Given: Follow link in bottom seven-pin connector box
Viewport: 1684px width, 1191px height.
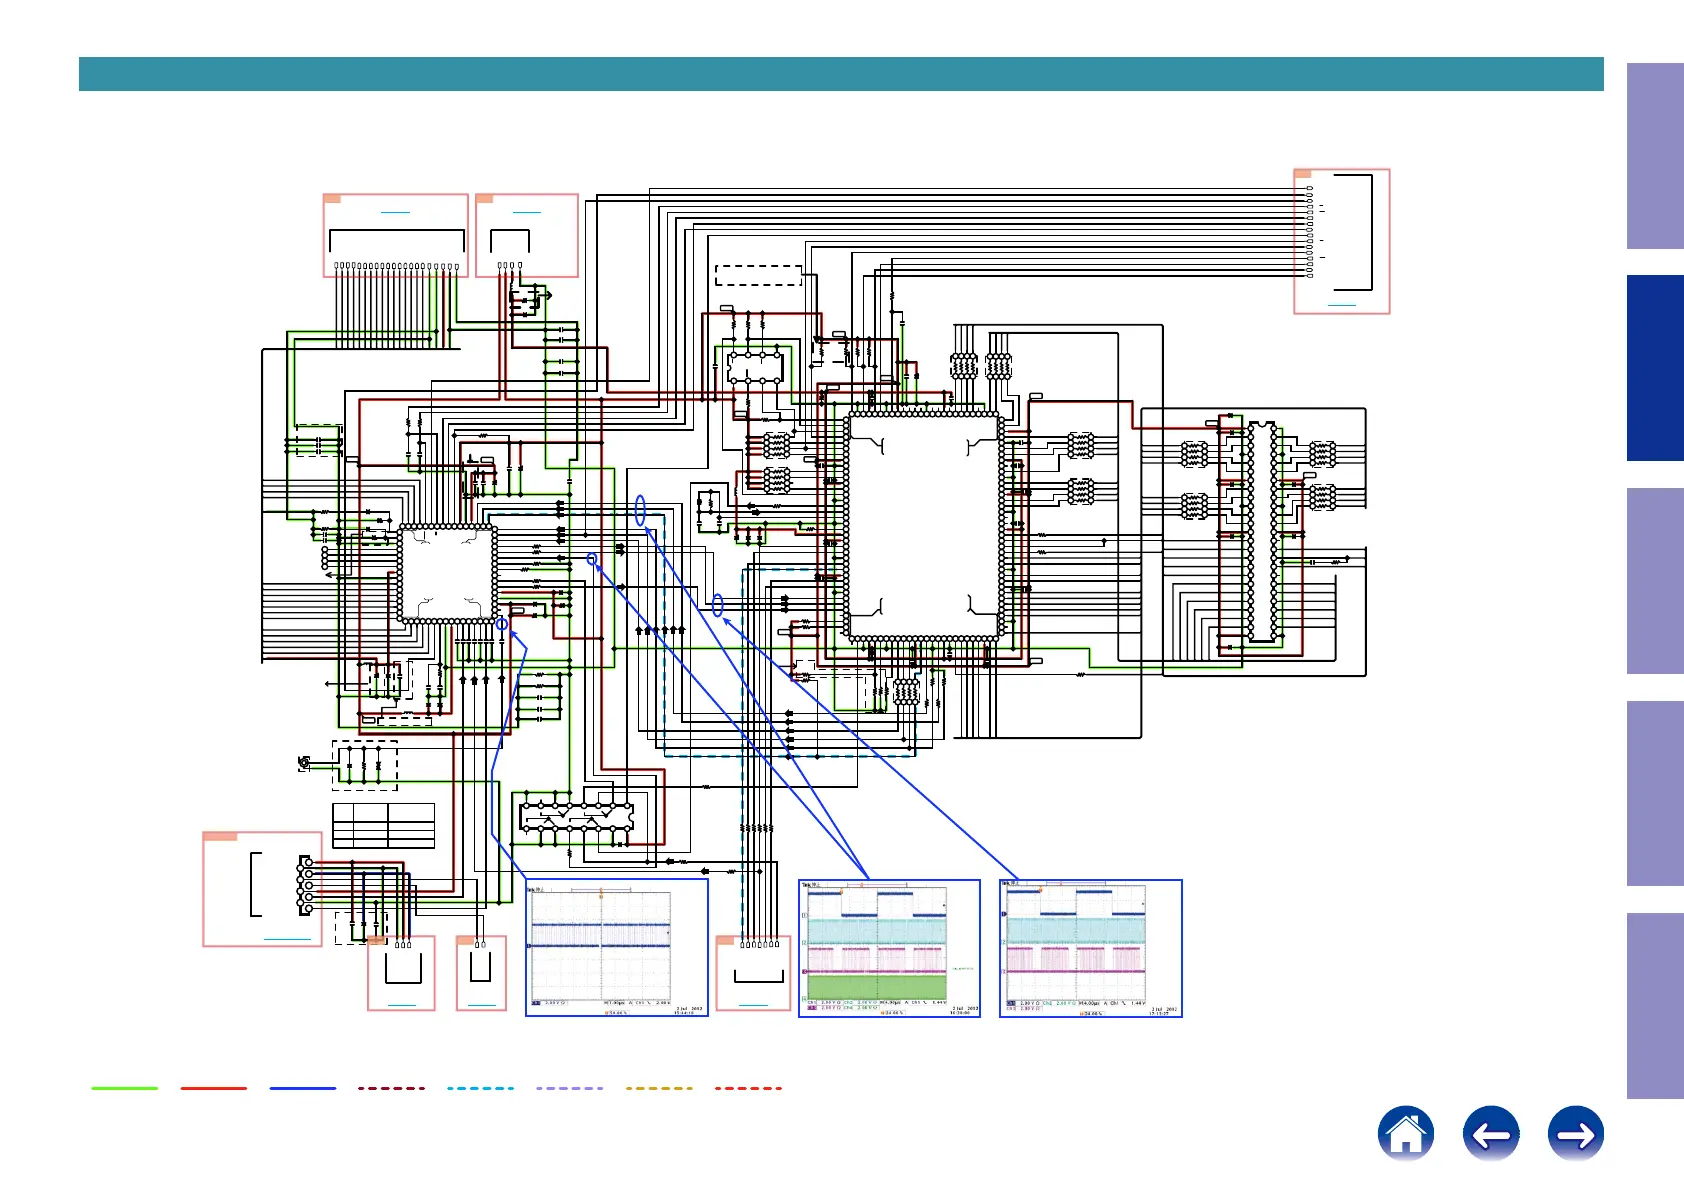Looking at the screenshot, I should click(x=753, y=1004).
